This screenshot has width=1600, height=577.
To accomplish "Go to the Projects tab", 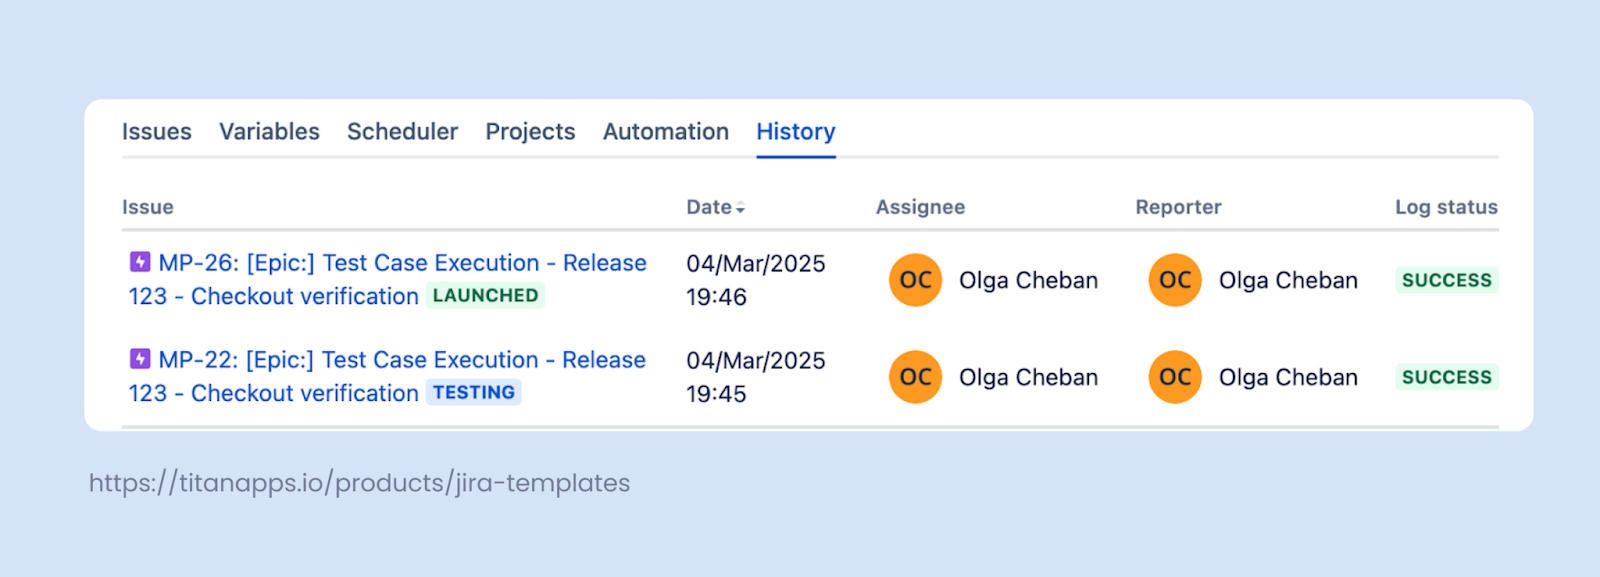I will click(x=530, y=132).
